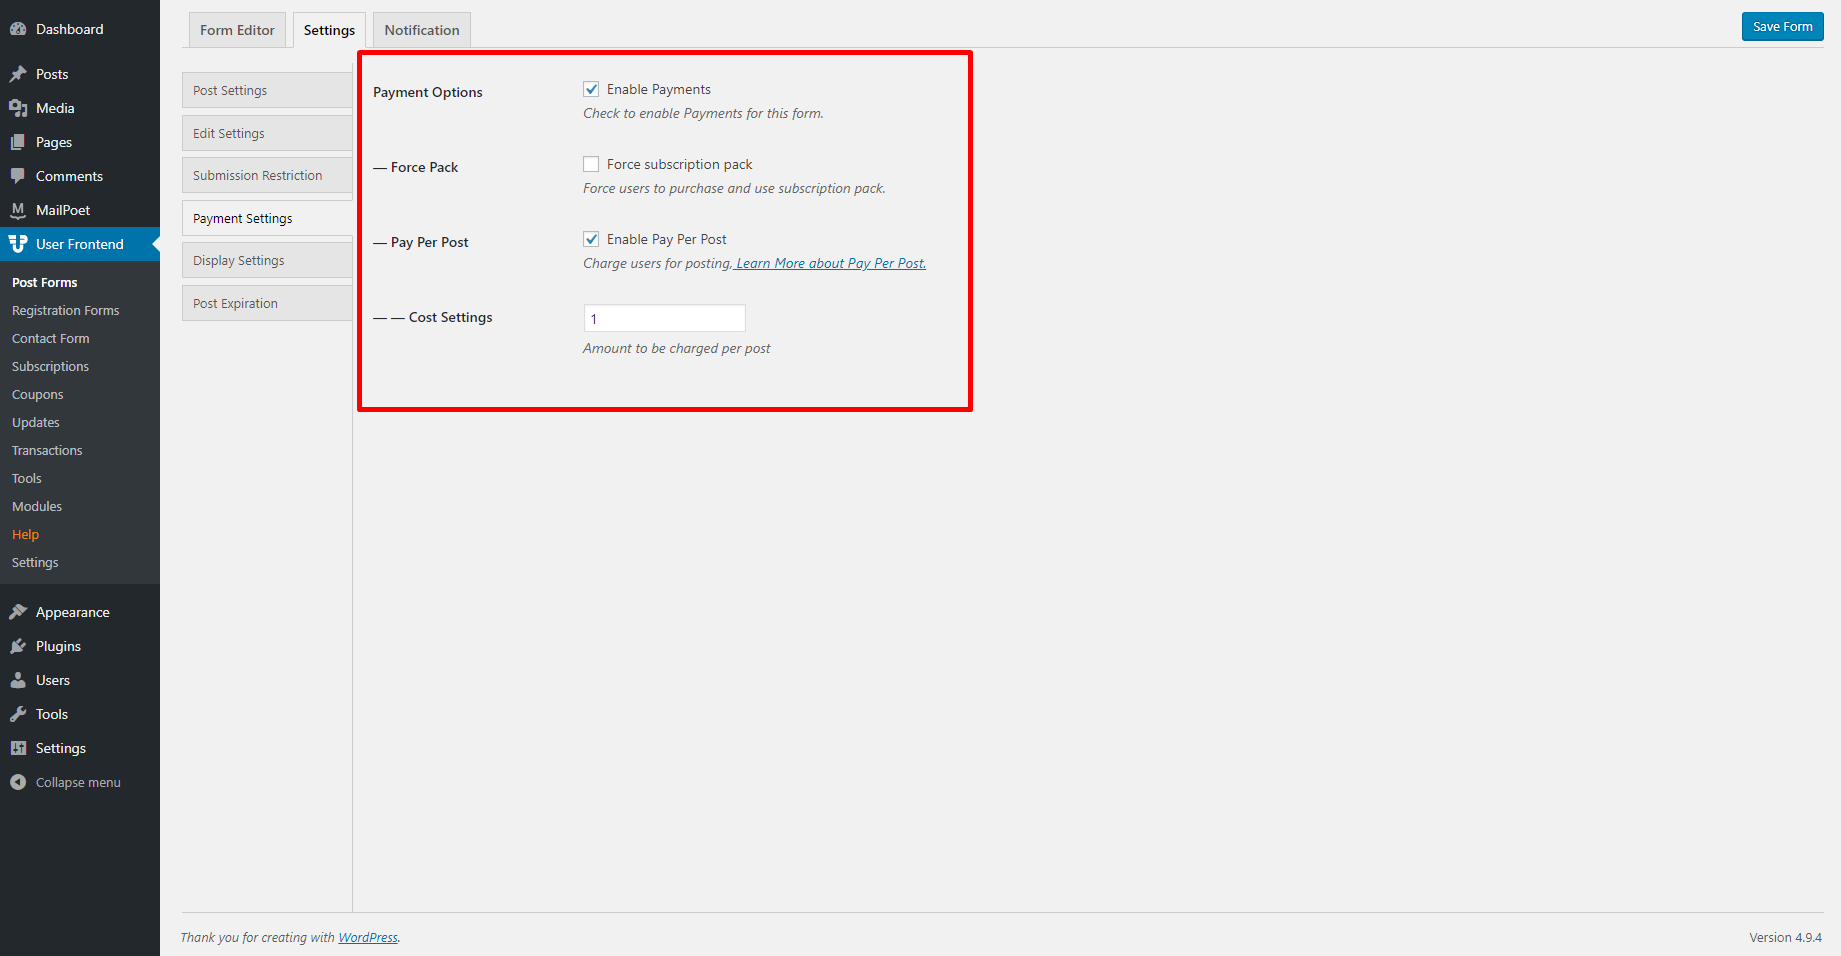1841x956 pixels.
Task: Click the Users person icon
Action: tap(18, 680)
